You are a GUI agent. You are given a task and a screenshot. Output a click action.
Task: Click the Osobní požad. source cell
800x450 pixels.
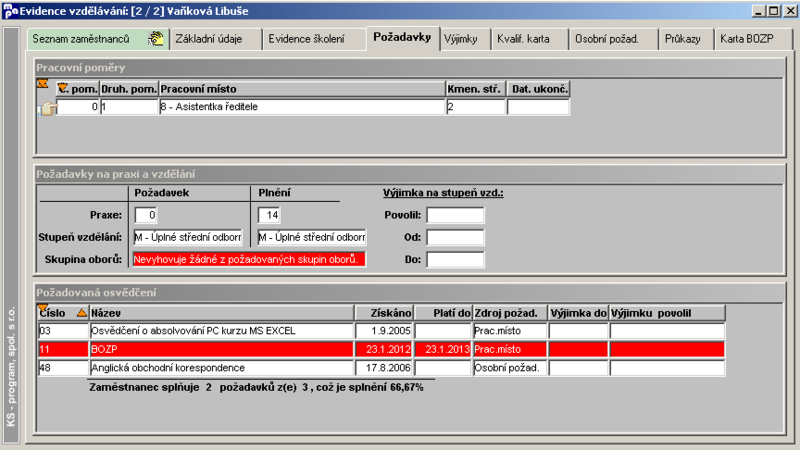[x=510, y=368]
